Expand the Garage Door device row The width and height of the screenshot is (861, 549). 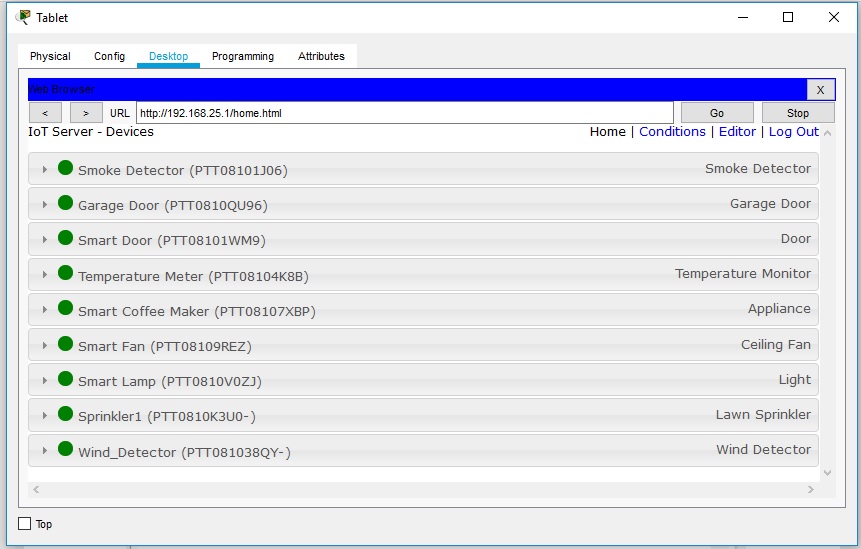click(44, 205)
